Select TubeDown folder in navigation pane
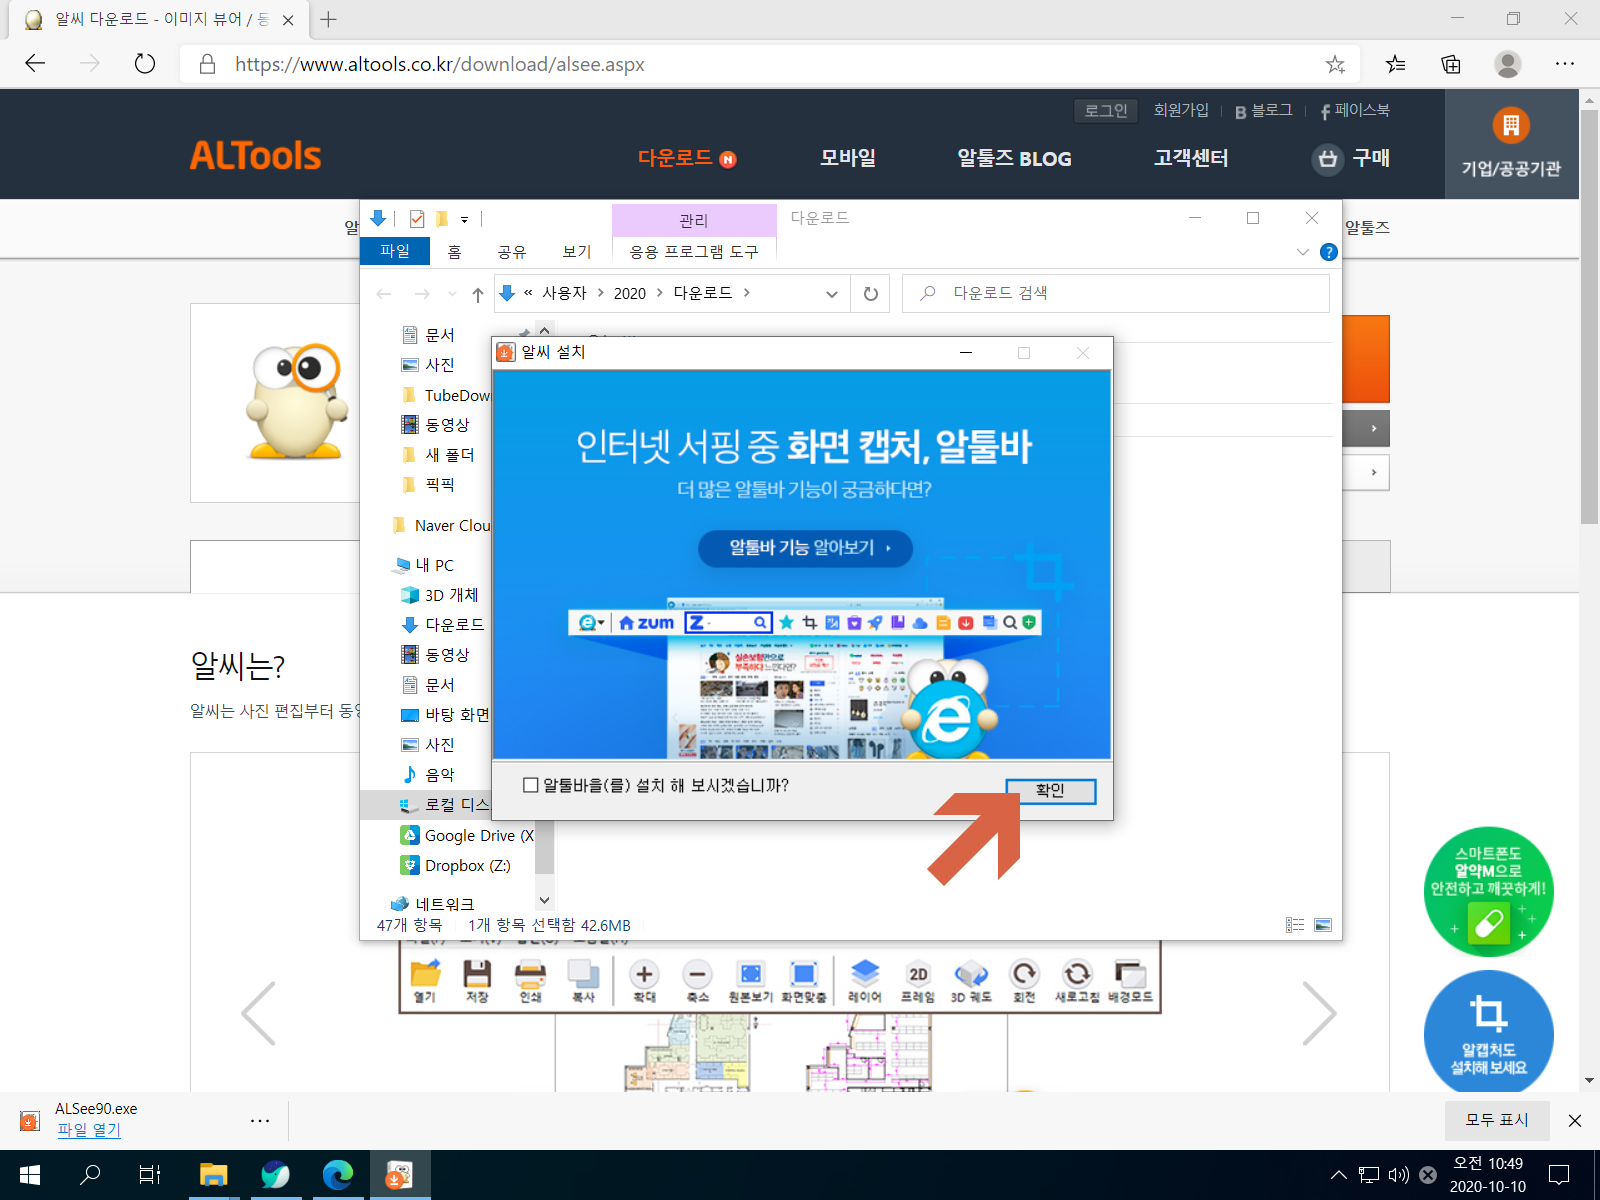This screenshot has width=1600, height=1200. pyautogui.click(x=447, y=395)
